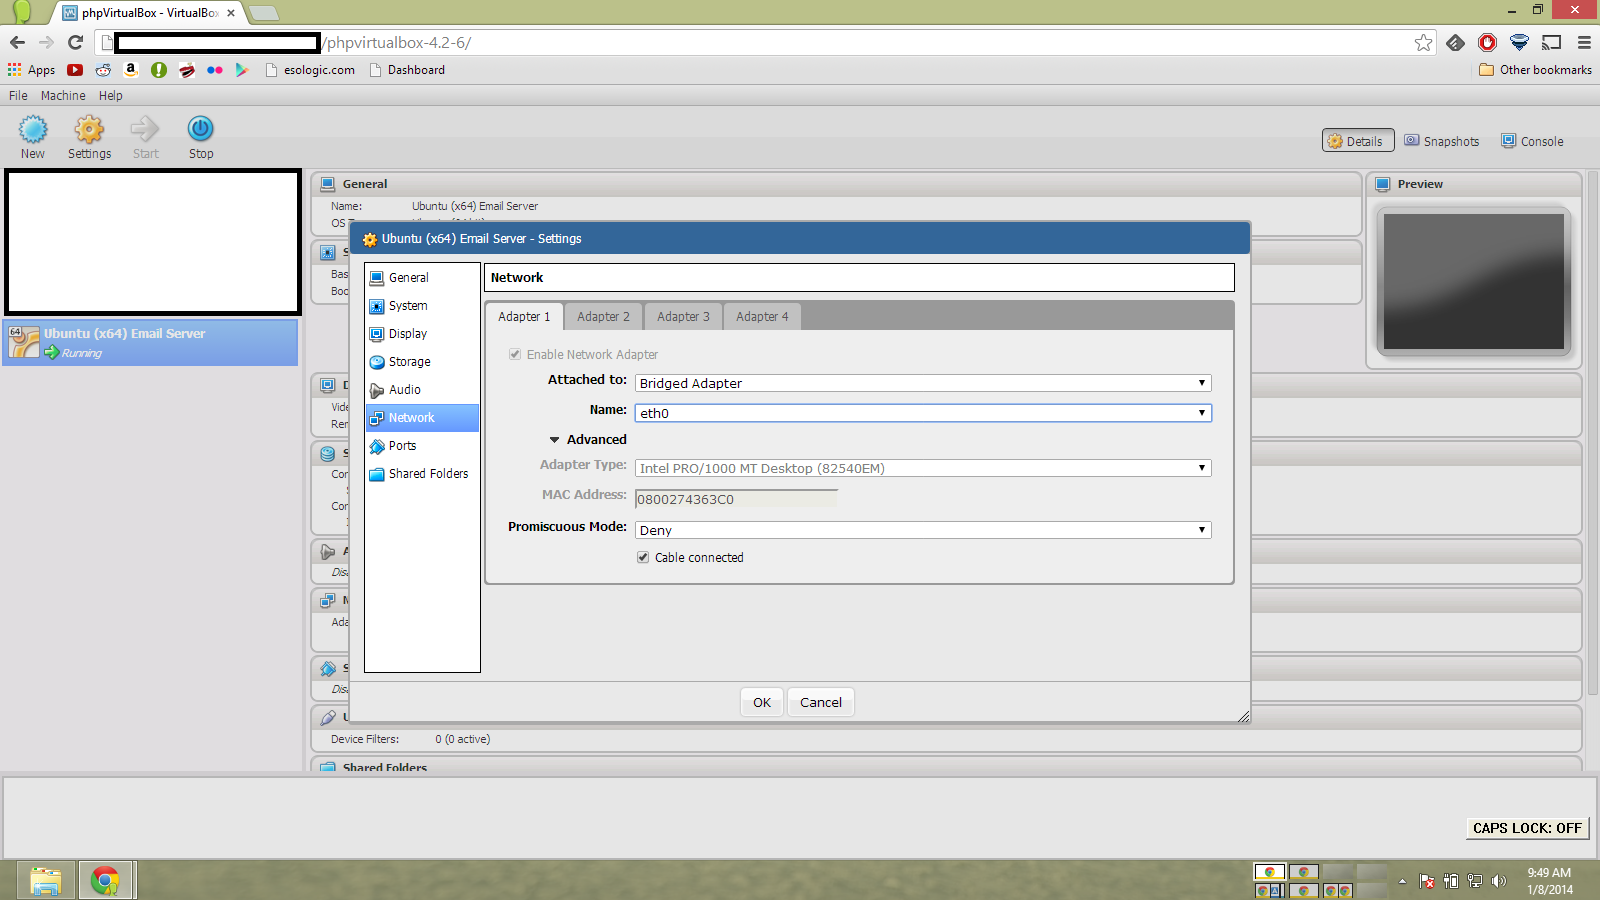Switch to the Details view
The width and height of the screenshot is (1600, 900).
coord(1358,141)
